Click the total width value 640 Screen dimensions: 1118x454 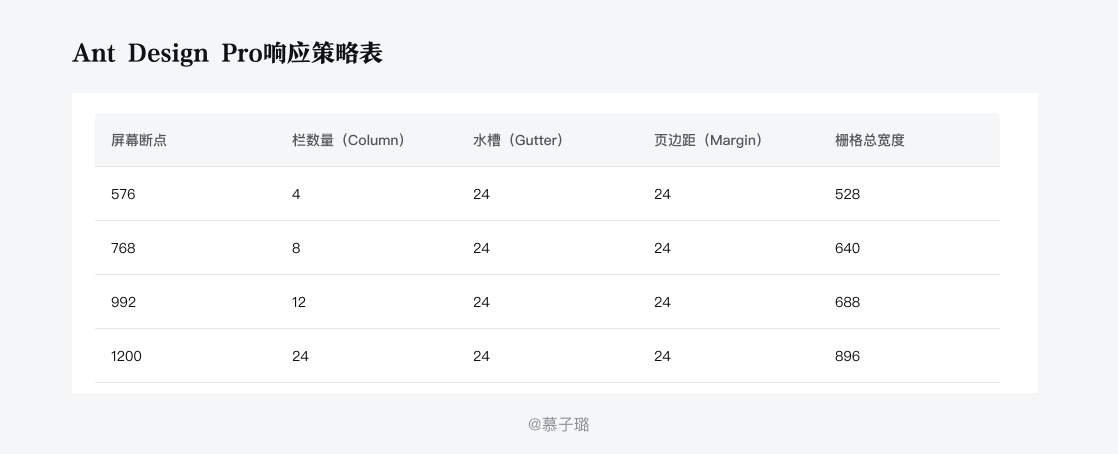[847, 248]
